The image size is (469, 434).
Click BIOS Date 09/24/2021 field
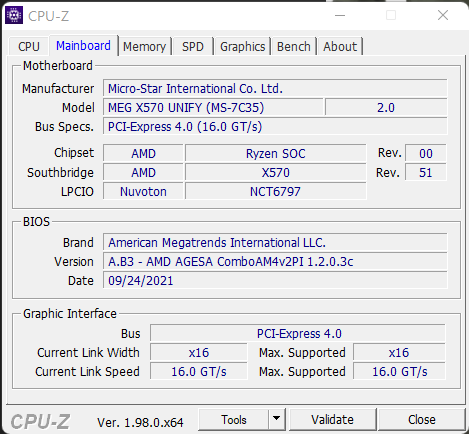point(275,281)
